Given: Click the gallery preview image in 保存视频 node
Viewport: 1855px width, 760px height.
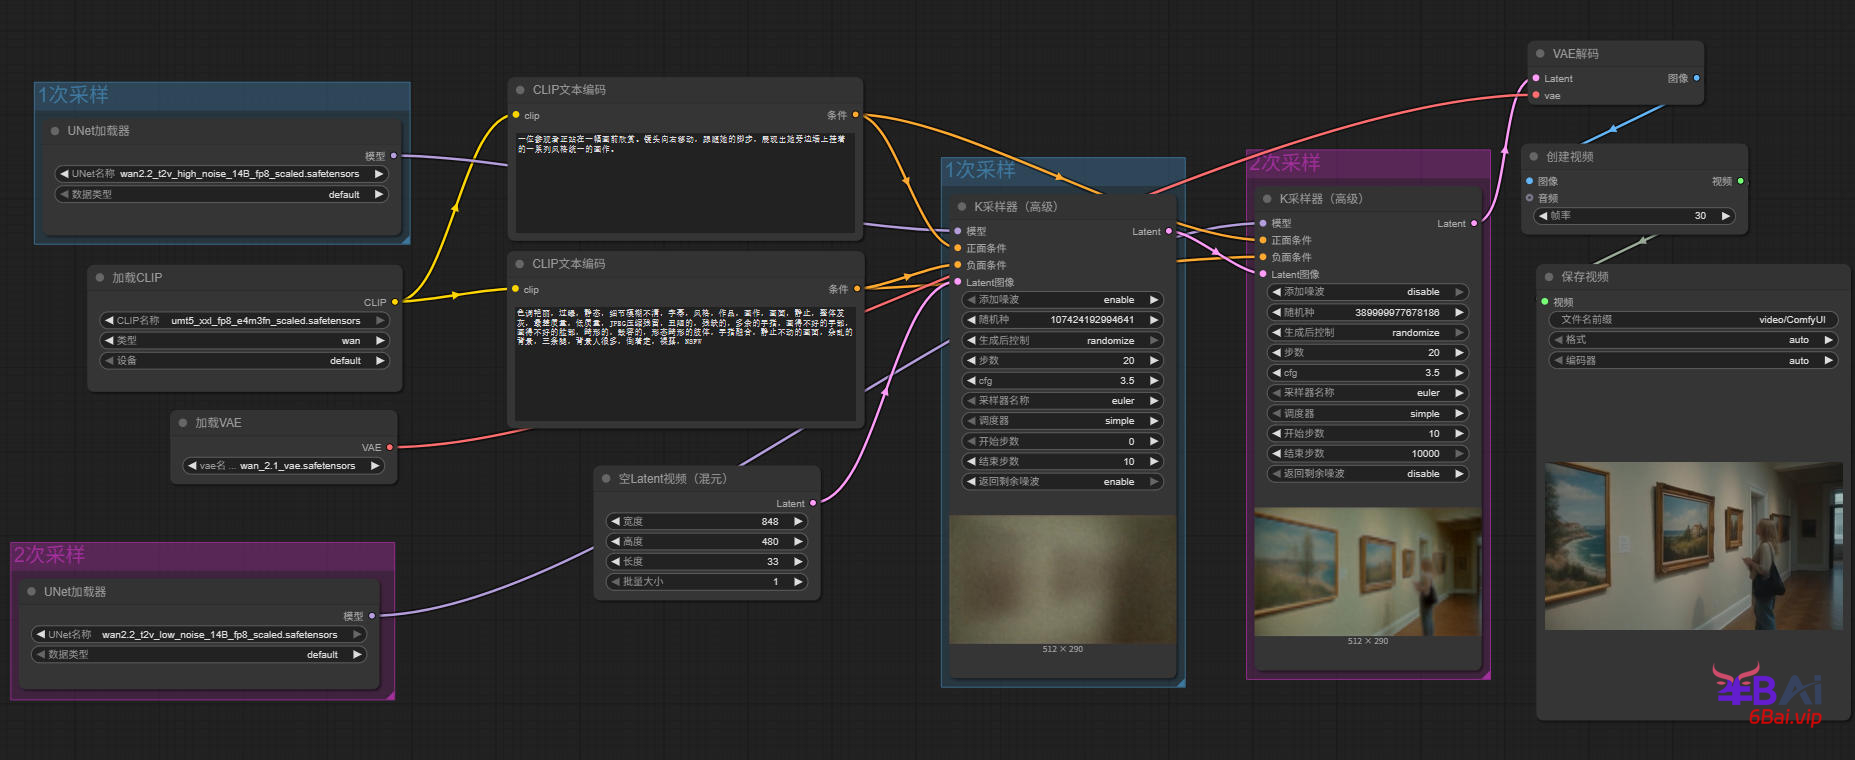Looking at the screenshot, I should coord(1693,546).
